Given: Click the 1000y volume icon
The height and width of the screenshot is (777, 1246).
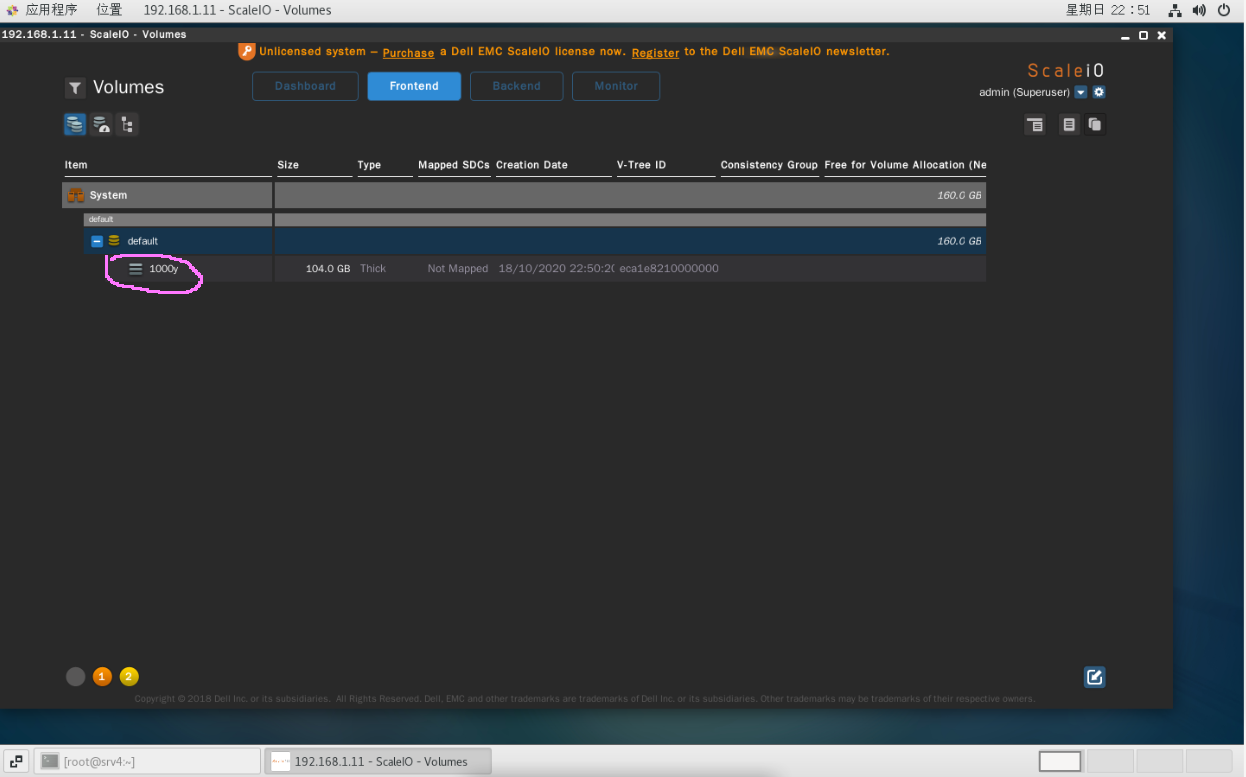Looking at the screenshot, I should click(x=136, y=269).
